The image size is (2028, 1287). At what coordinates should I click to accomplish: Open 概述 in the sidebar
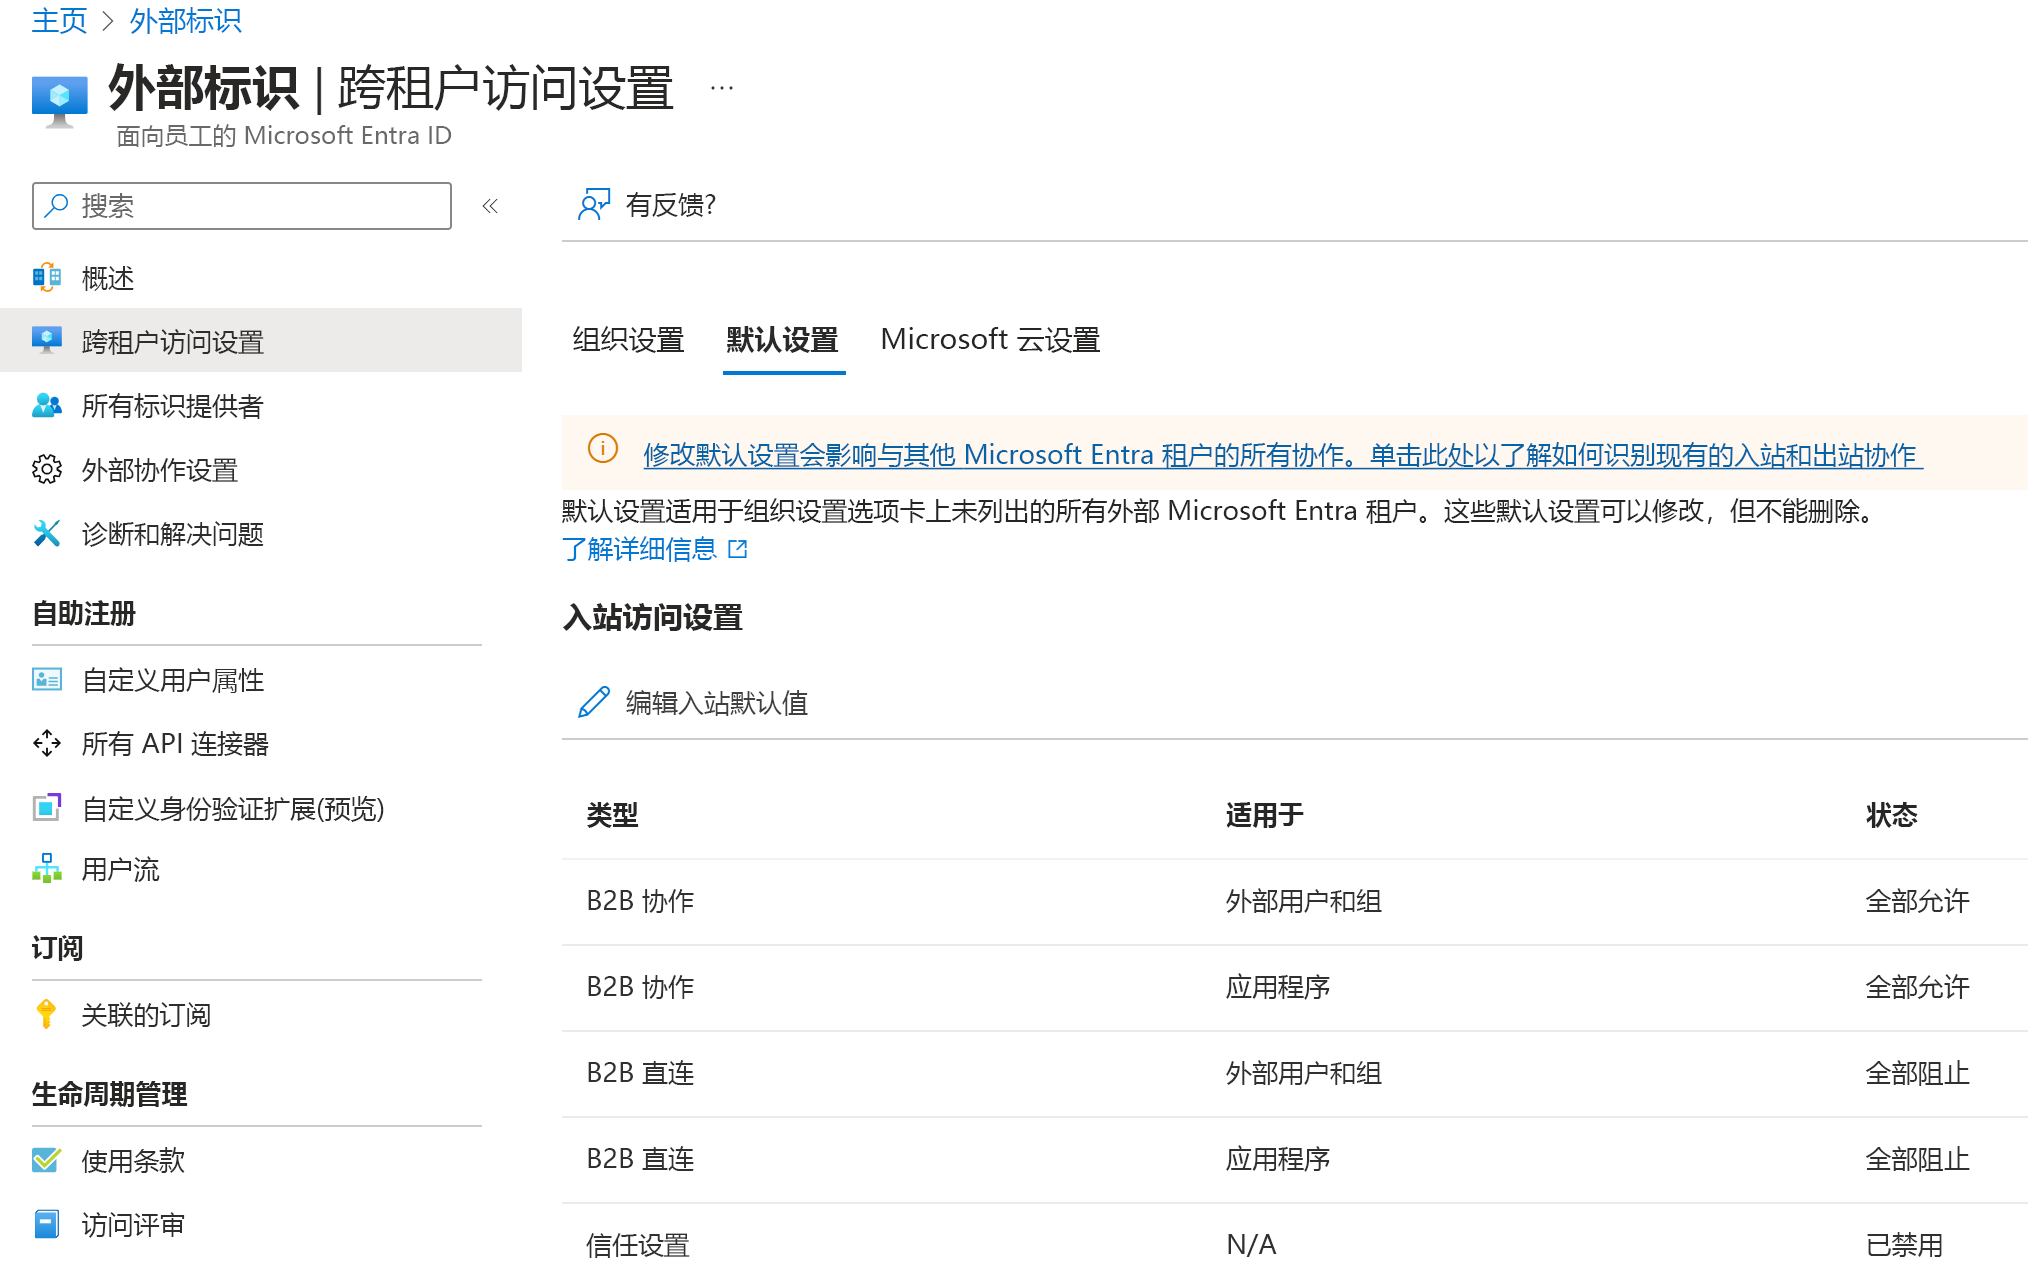(x=261, y=278)
